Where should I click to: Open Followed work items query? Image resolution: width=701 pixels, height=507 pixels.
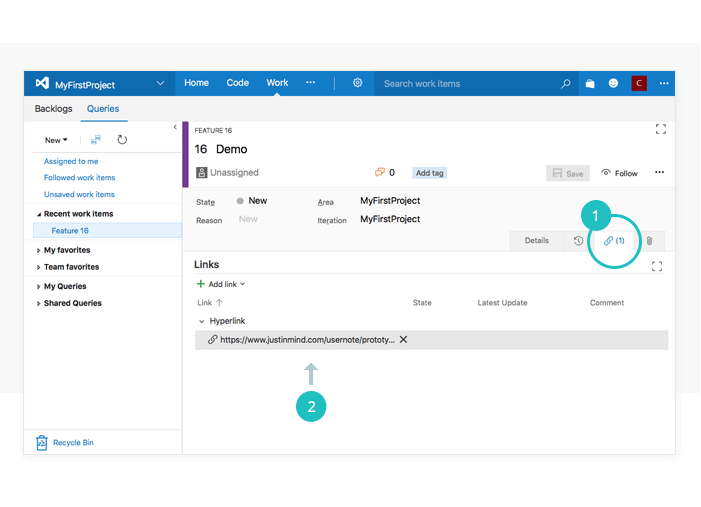click(x=80, y=177)
